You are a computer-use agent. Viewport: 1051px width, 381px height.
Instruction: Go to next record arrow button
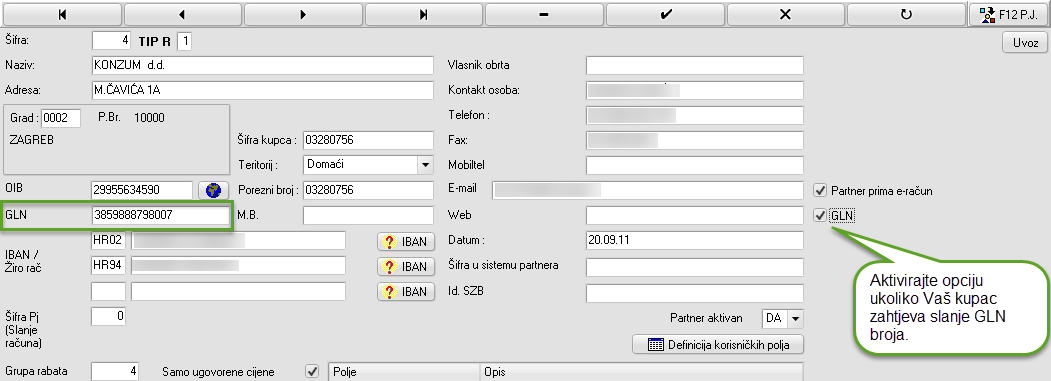click(304, 14)
